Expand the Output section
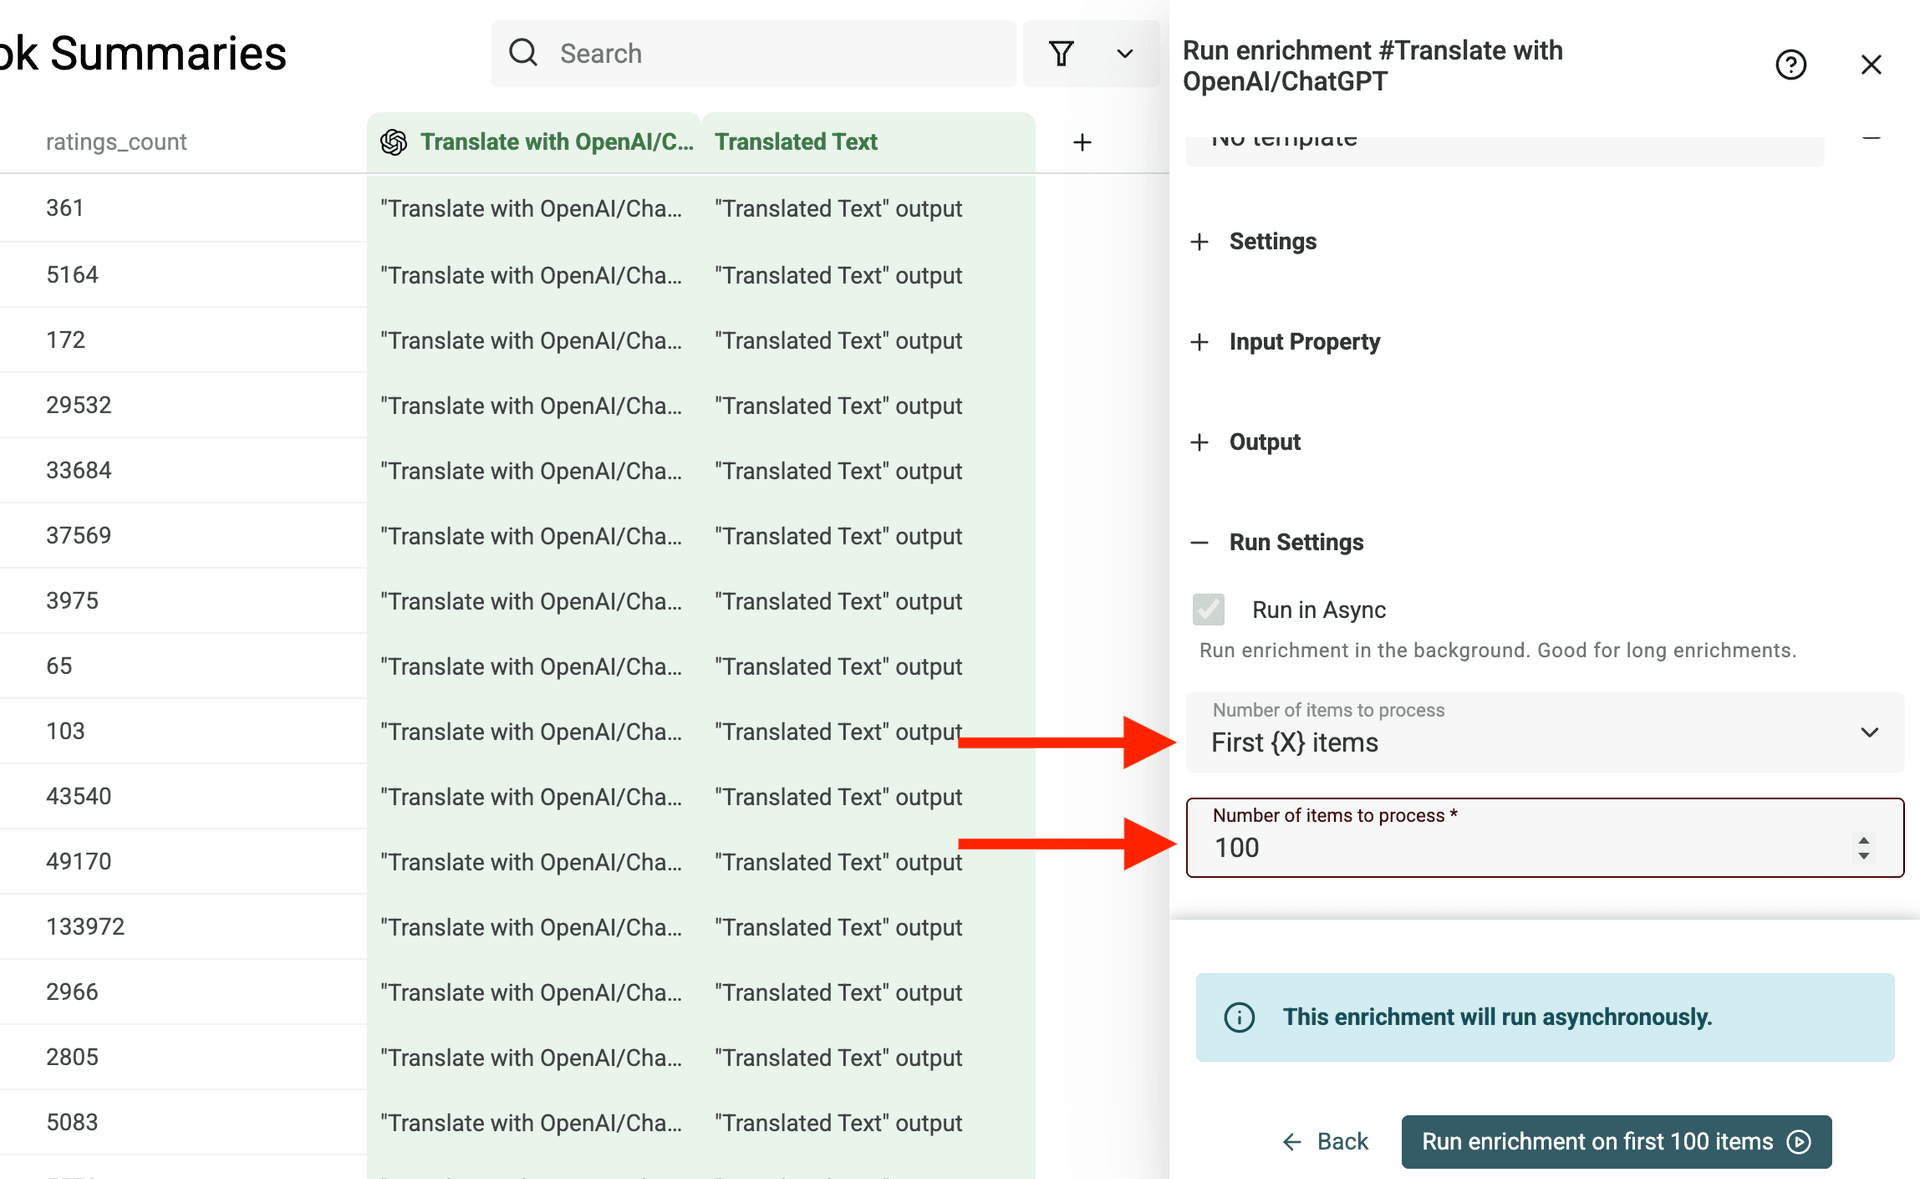 [1200, 442]
